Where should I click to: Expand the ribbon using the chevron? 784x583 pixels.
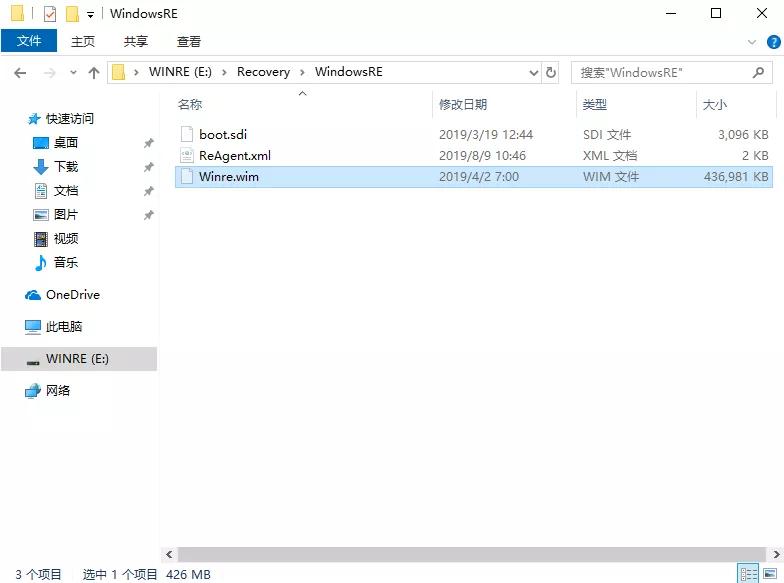coord(753,42)
